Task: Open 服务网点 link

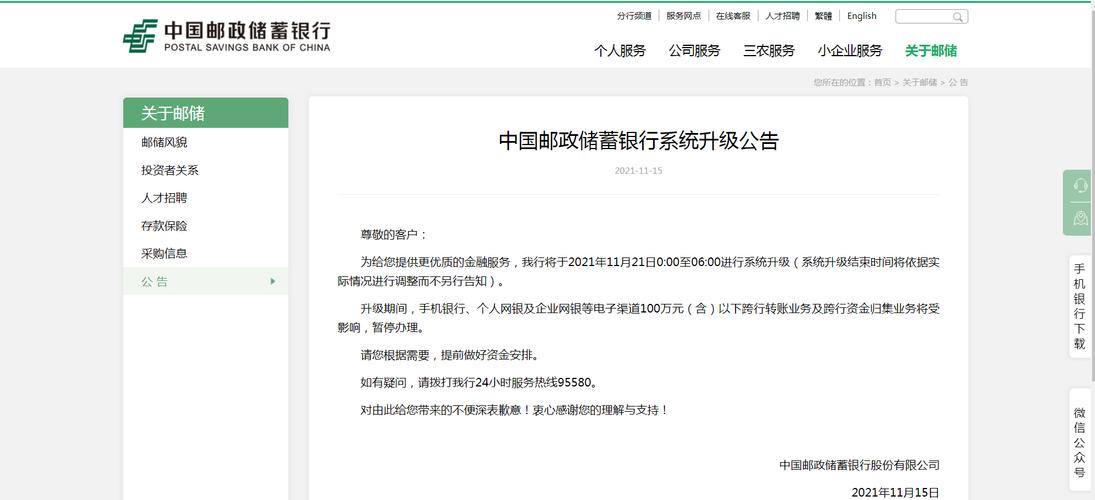Action: 684,16
